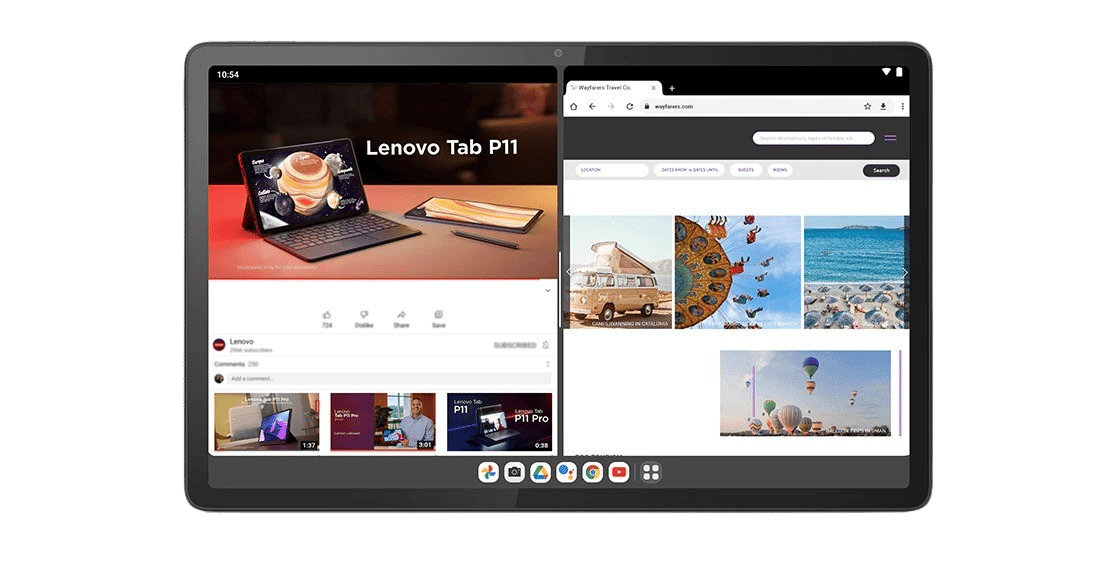Expand the Comments section

547,364
